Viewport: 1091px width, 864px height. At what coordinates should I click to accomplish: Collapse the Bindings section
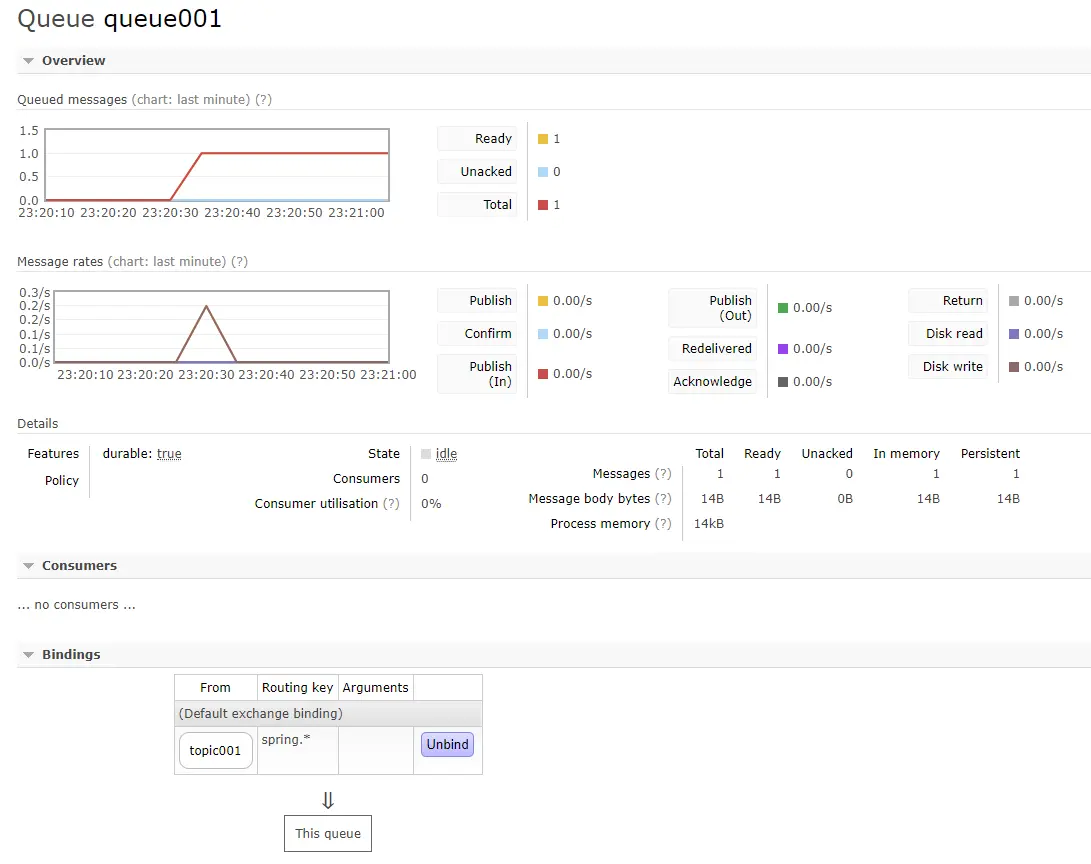pyautogui.click(x=70, y=655)
